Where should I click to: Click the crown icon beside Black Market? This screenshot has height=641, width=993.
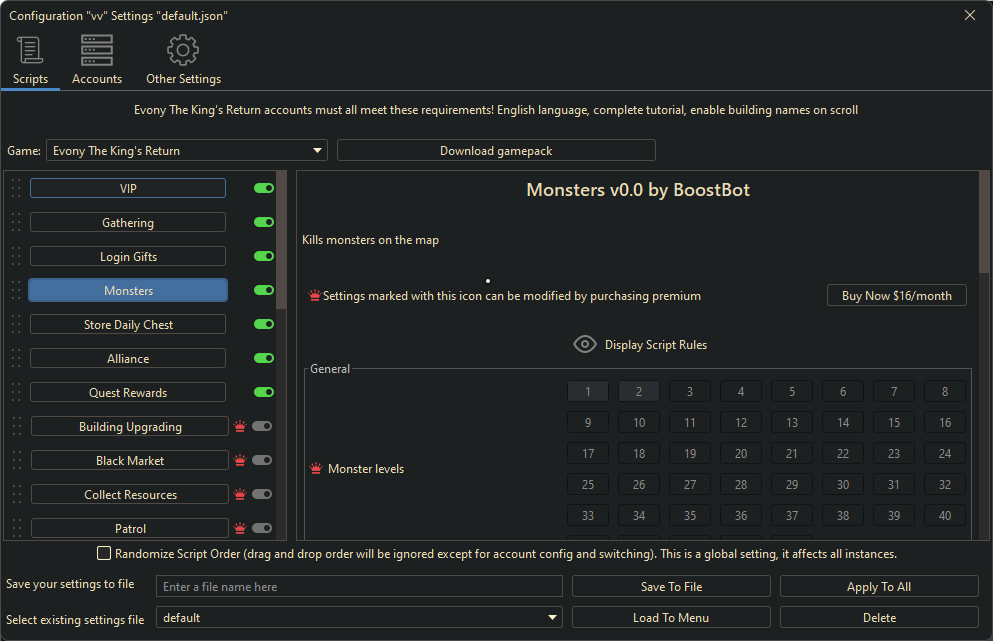pos(240,461)
